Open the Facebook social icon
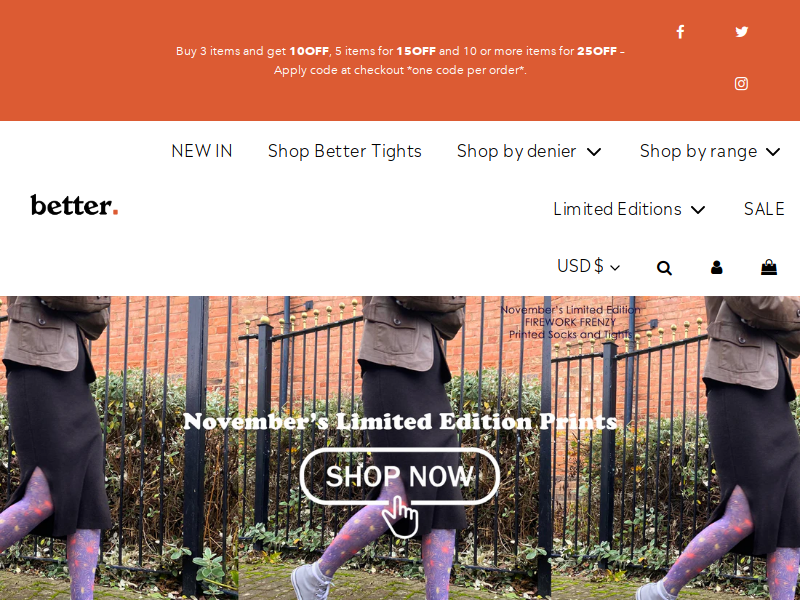This screenshot has height=600, width=800. [680, 32]
